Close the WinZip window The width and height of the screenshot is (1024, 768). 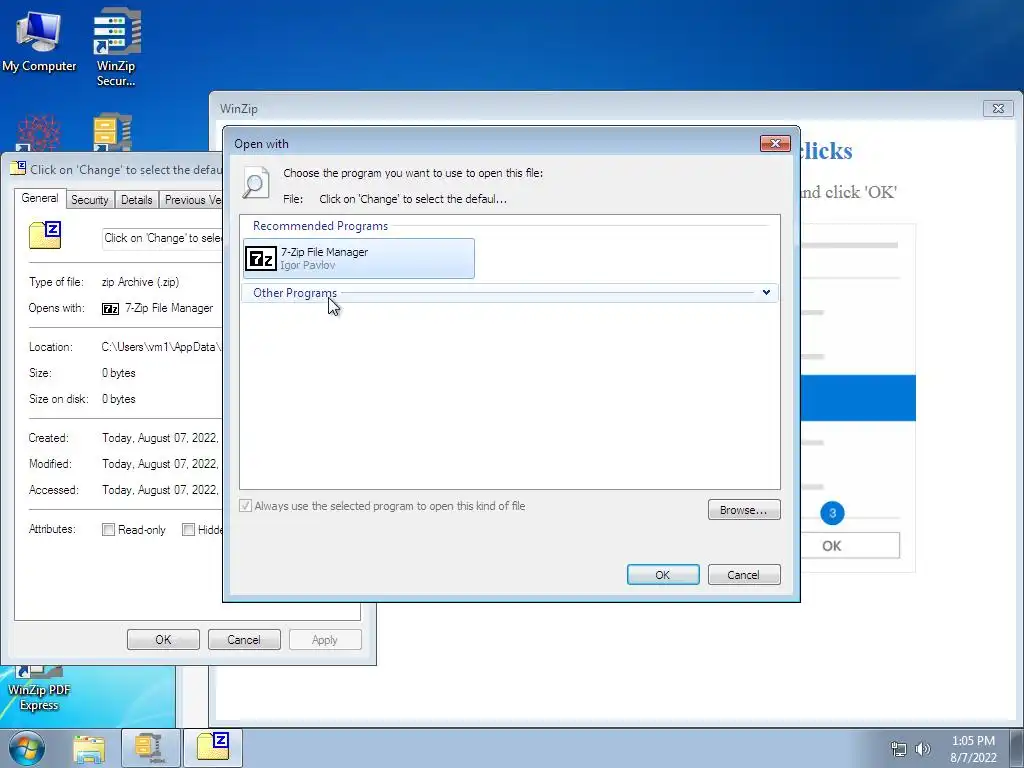998,108
